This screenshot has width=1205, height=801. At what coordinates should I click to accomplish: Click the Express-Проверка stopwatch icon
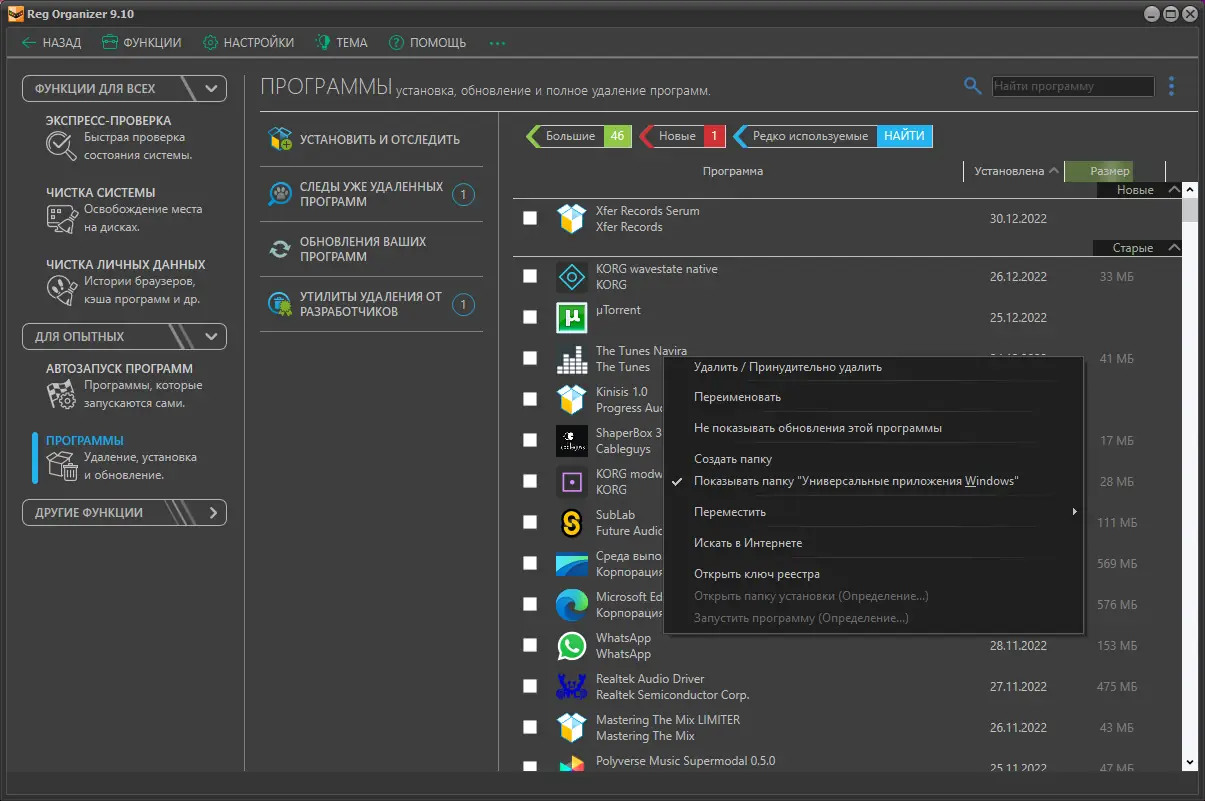[61, 146]
